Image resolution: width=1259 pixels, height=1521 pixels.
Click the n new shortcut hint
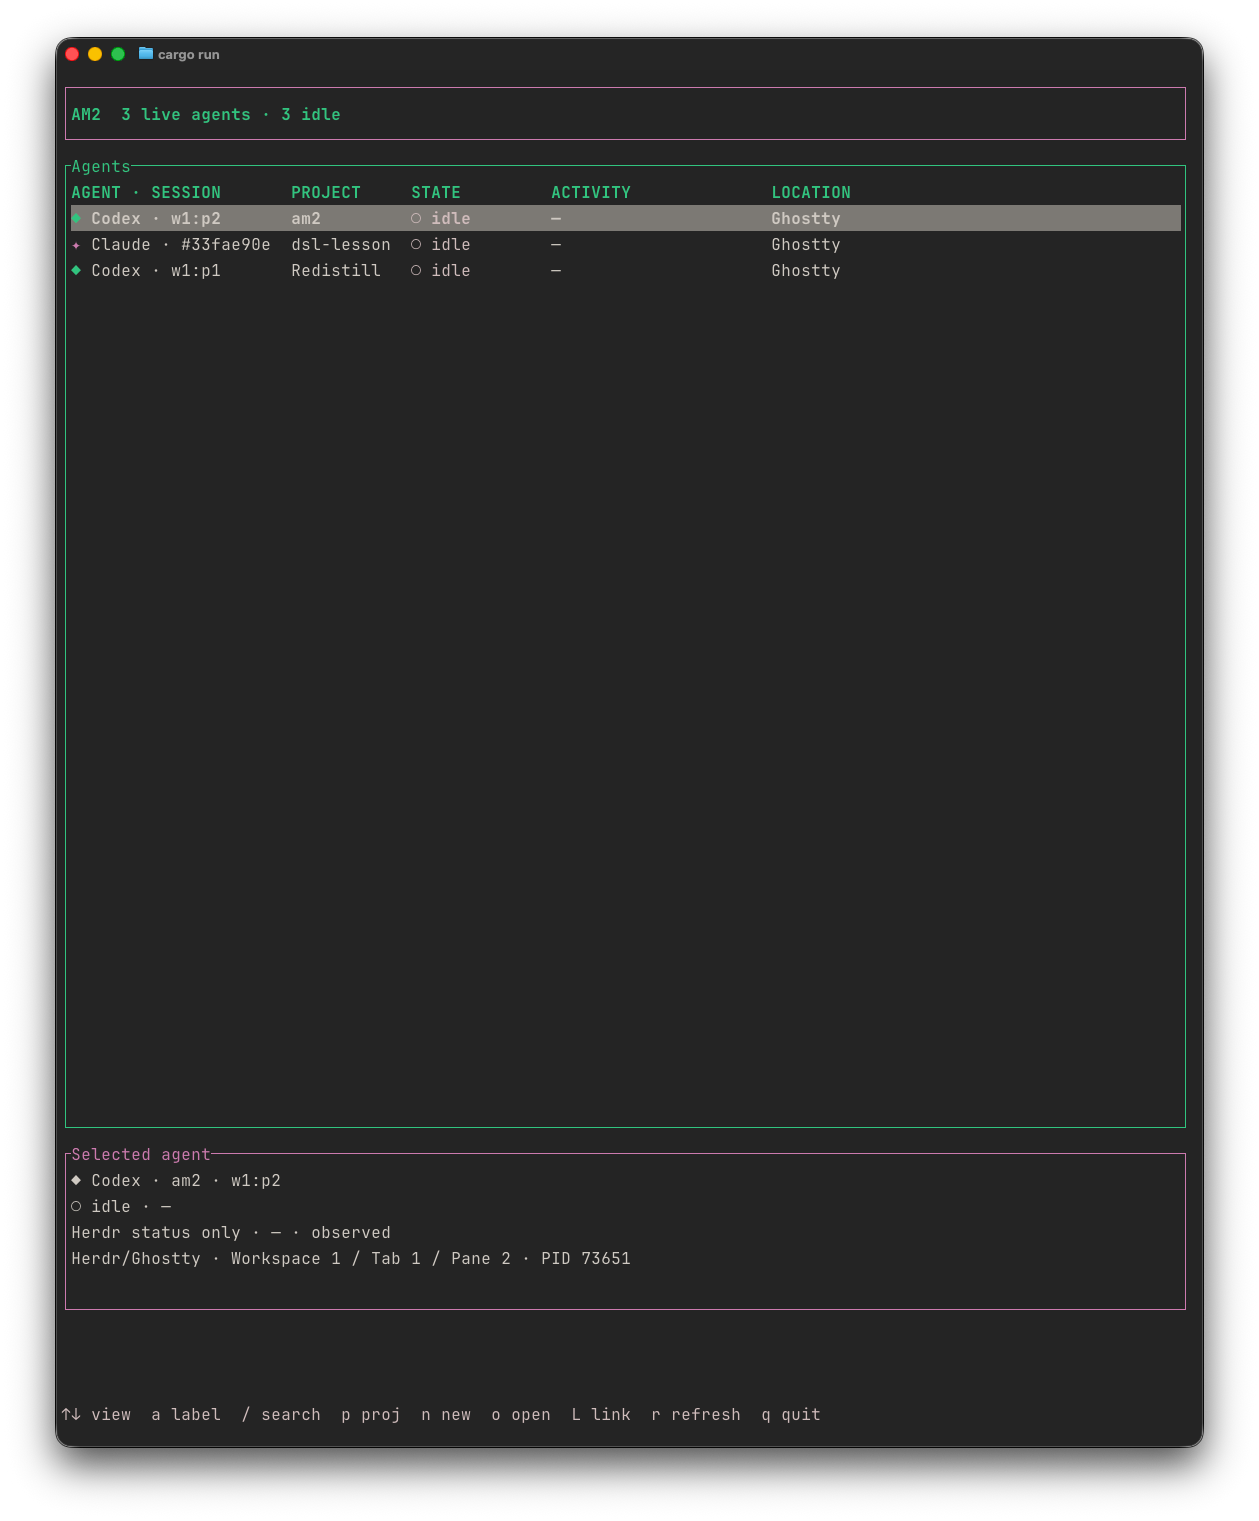[x=446, y=1414]
